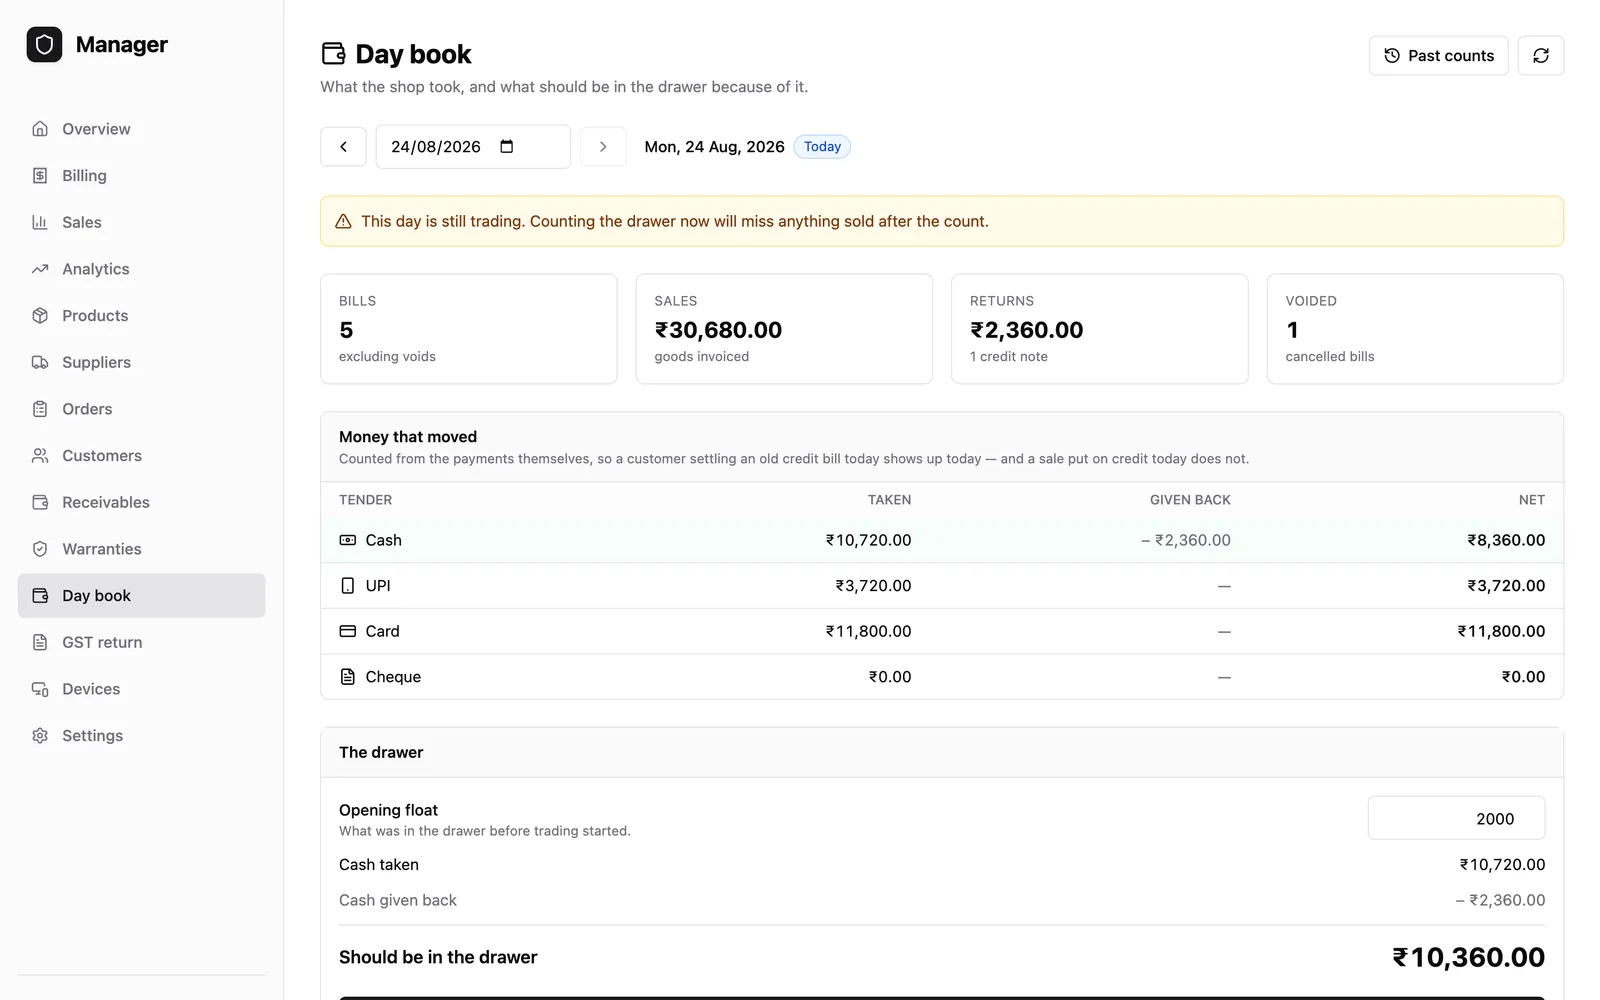Click the warning triangle icon in banner

[343, 222]
